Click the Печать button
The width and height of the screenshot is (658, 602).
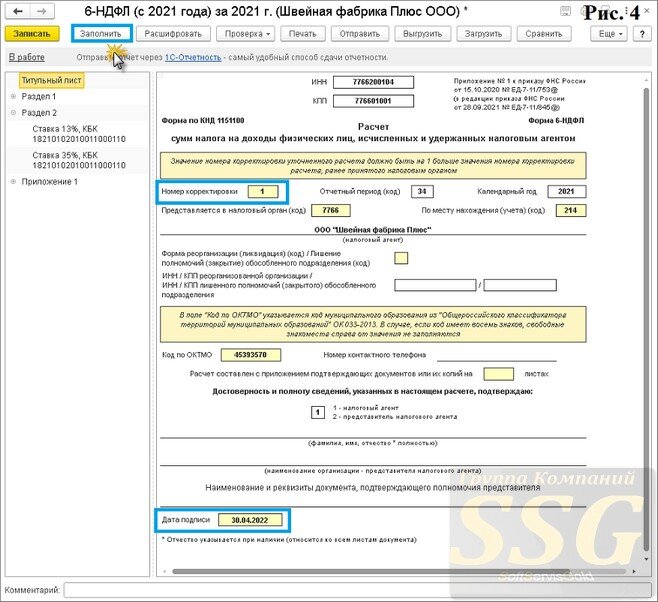click(302, 34)
